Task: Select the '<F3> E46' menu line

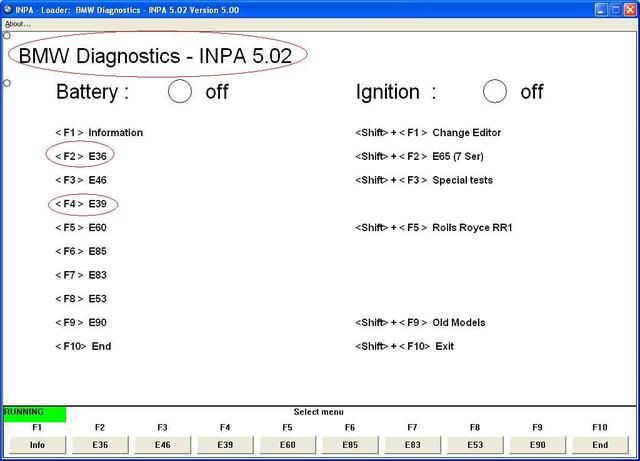Action: (81, 180)
